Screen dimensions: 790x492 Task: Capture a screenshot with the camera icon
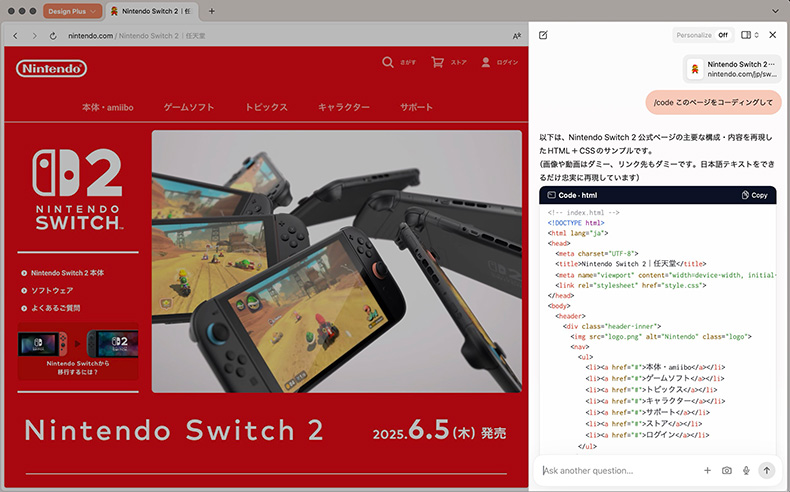tap(727, 470)
